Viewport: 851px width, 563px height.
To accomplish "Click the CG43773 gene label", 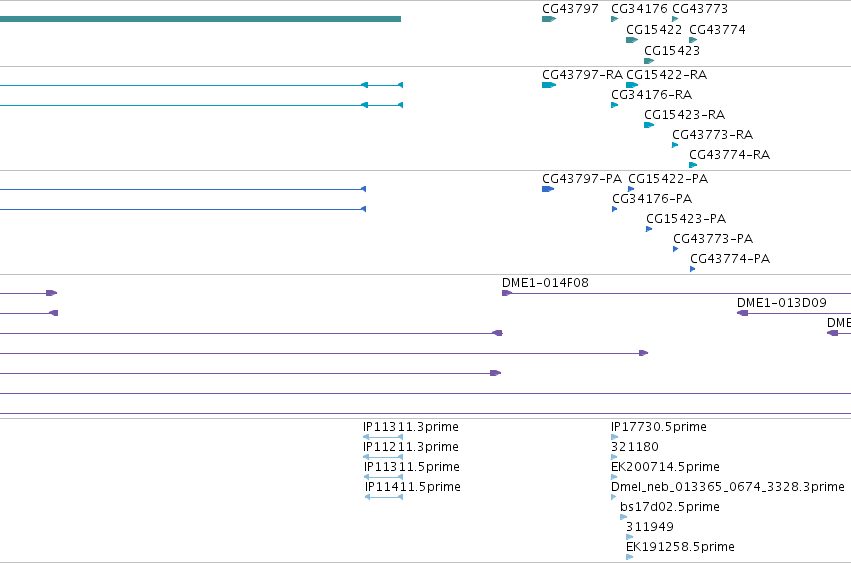I will pos(700,9).
